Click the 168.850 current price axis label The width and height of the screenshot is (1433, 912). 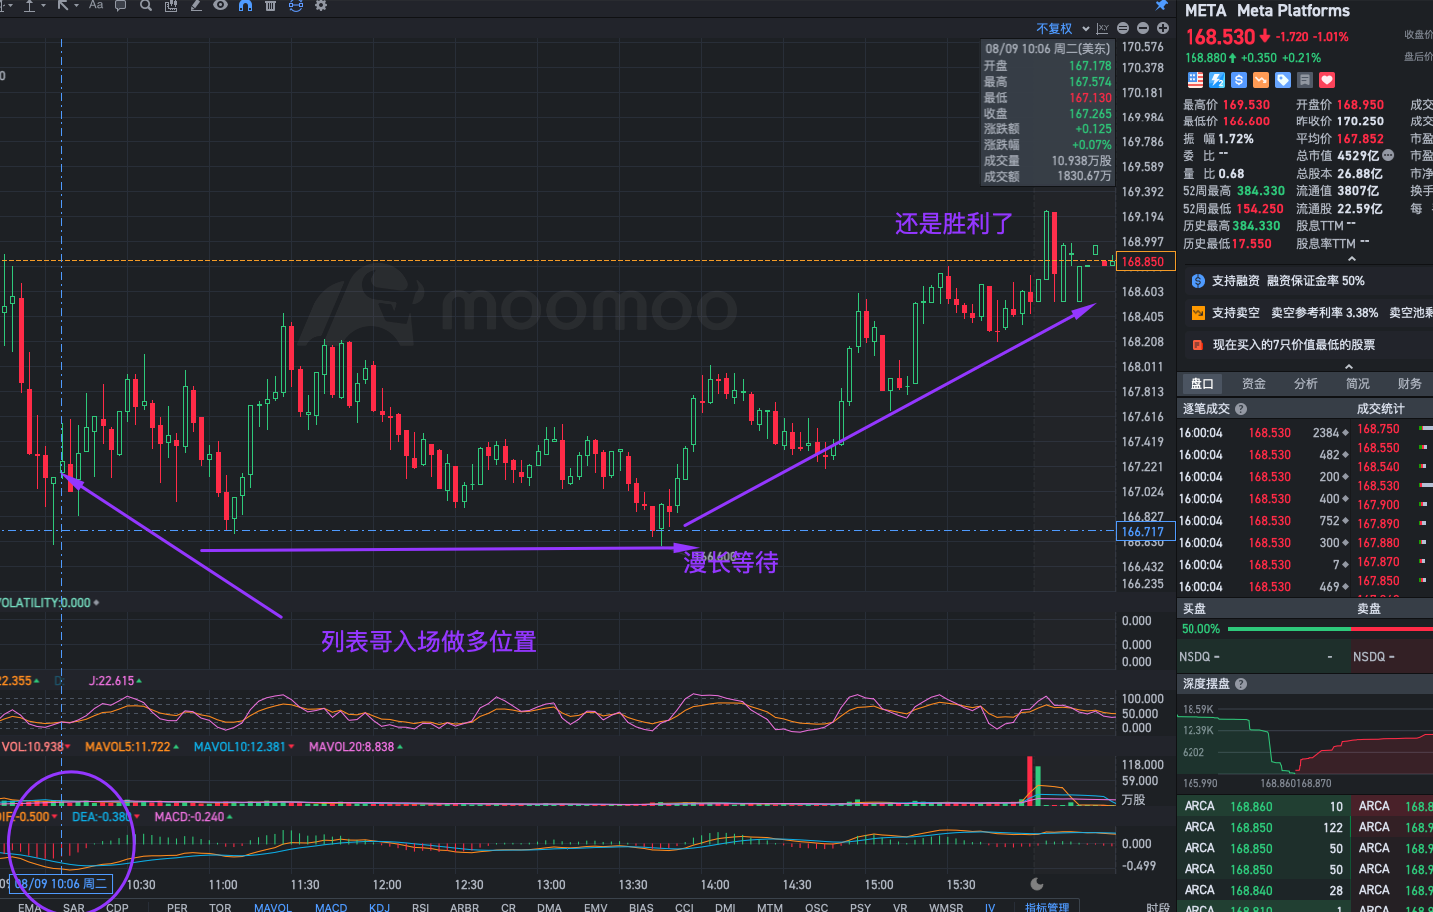pos(1145,262)
